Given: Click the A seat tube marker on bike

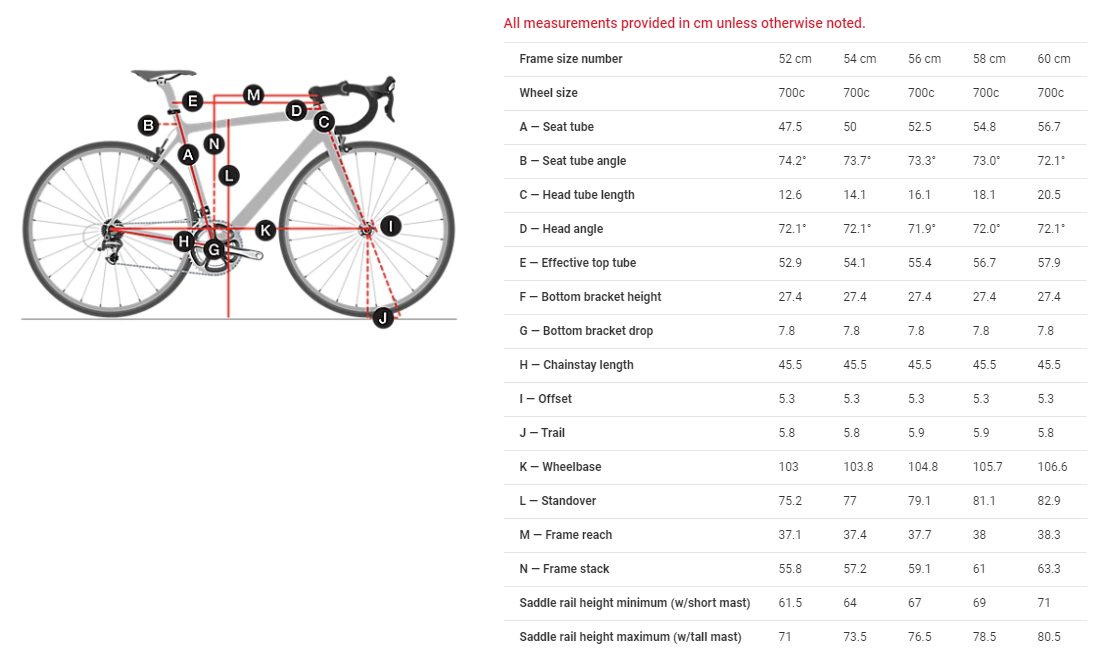Looking at the screenshot, I should [x=188, y=154].
